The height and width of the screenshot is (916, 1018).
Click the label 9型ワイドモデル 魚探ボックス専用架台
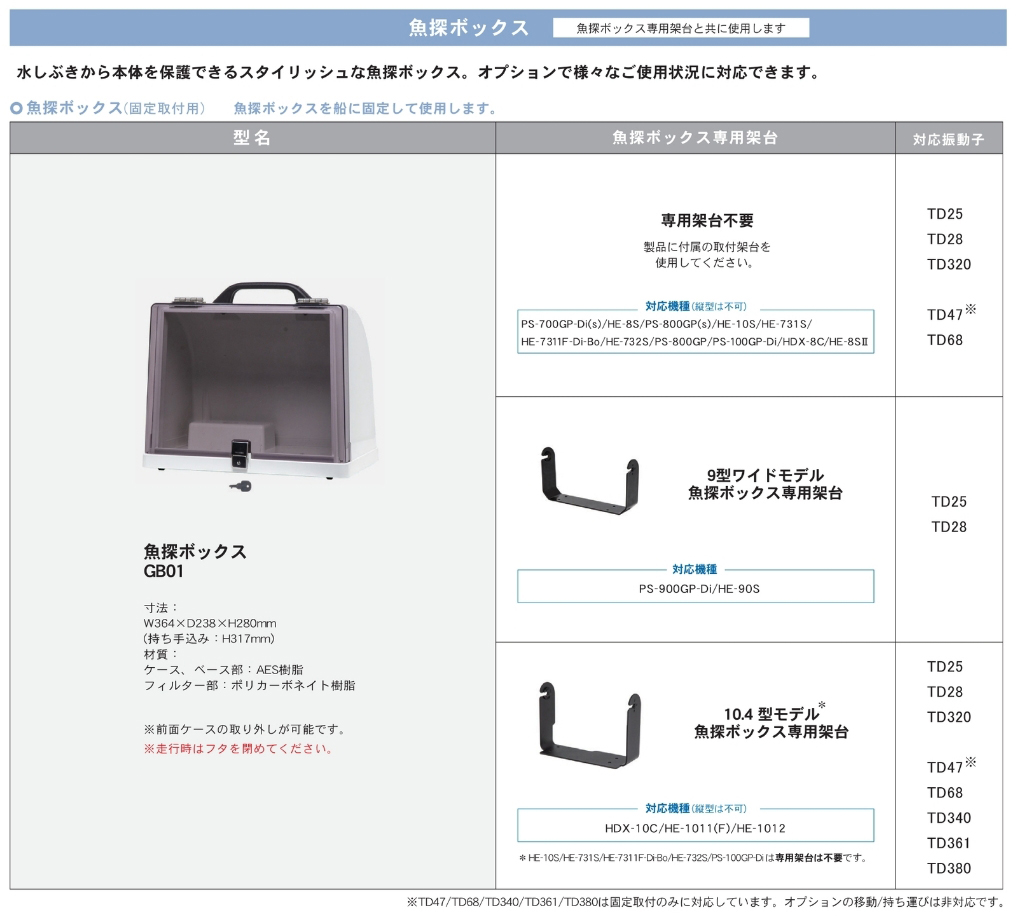(x=765, y=484)
